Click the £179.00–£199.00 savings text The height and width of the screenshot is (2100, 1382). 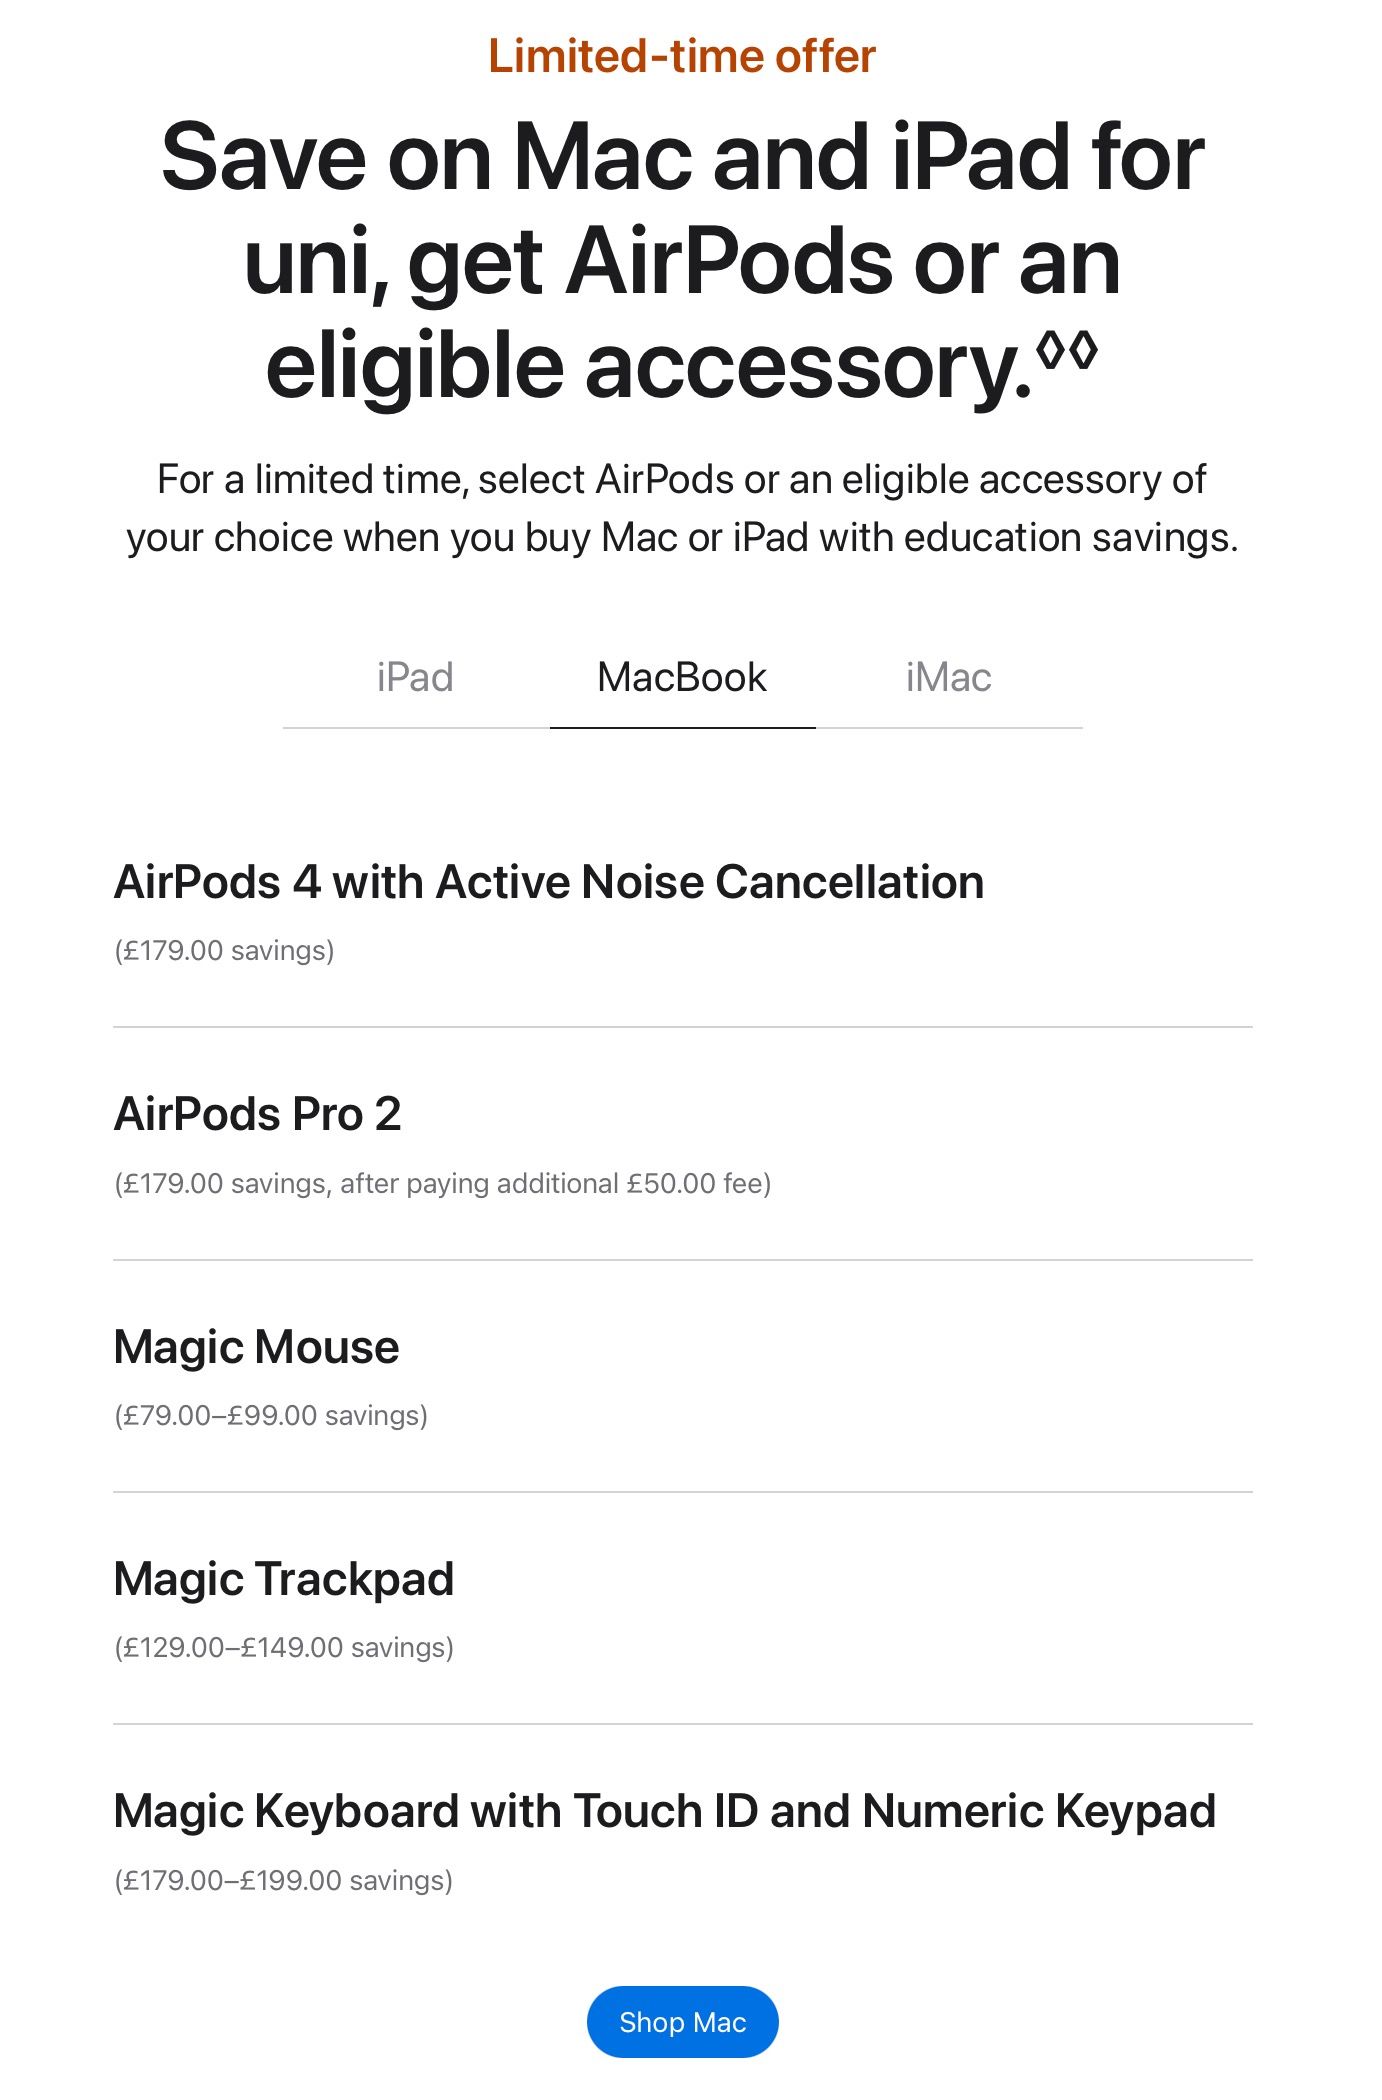click(x=284, y=1881)
